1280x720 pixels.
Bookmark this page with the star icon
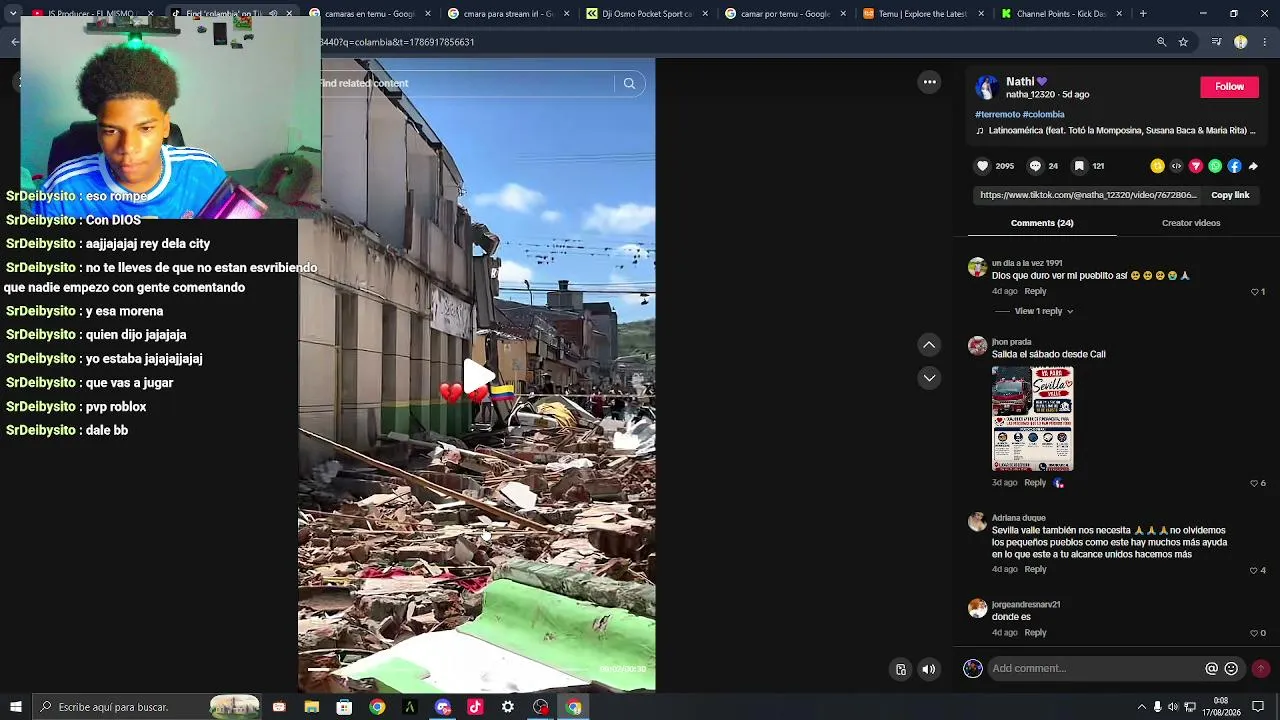[x=1183, y=42]
